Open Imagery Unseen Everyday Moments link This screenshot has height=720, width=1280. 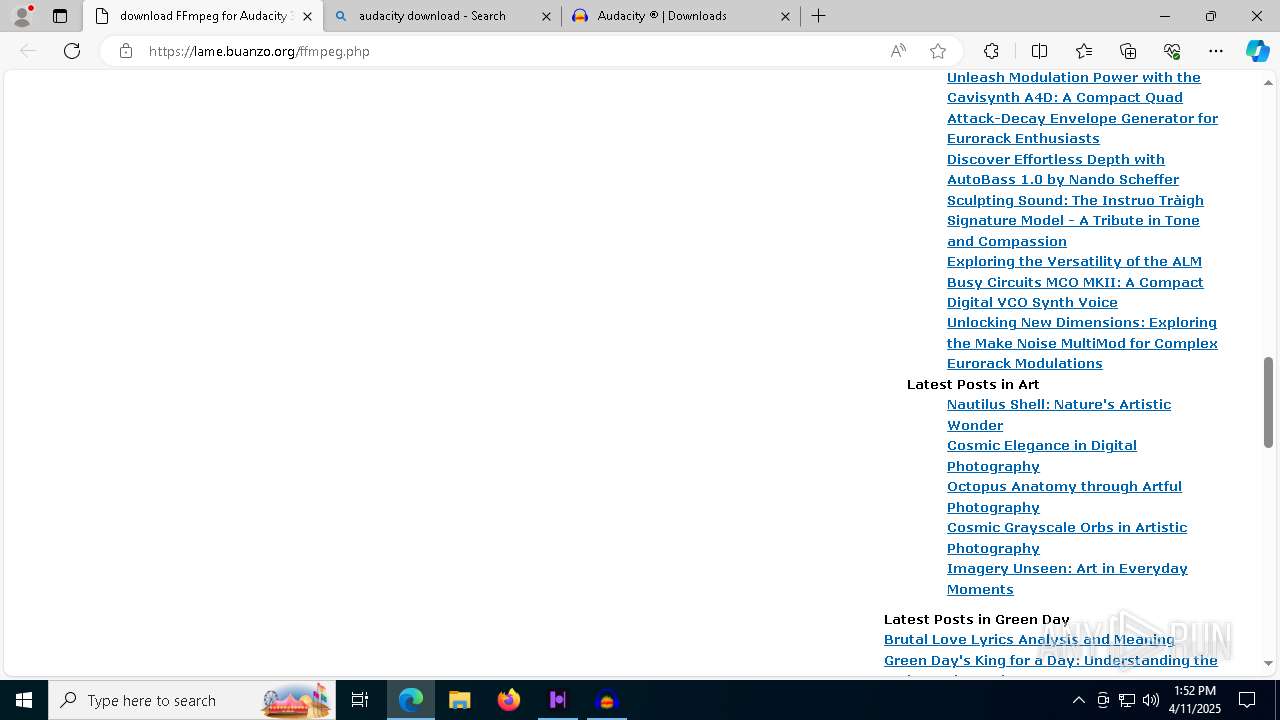[x=1067, y=579]
